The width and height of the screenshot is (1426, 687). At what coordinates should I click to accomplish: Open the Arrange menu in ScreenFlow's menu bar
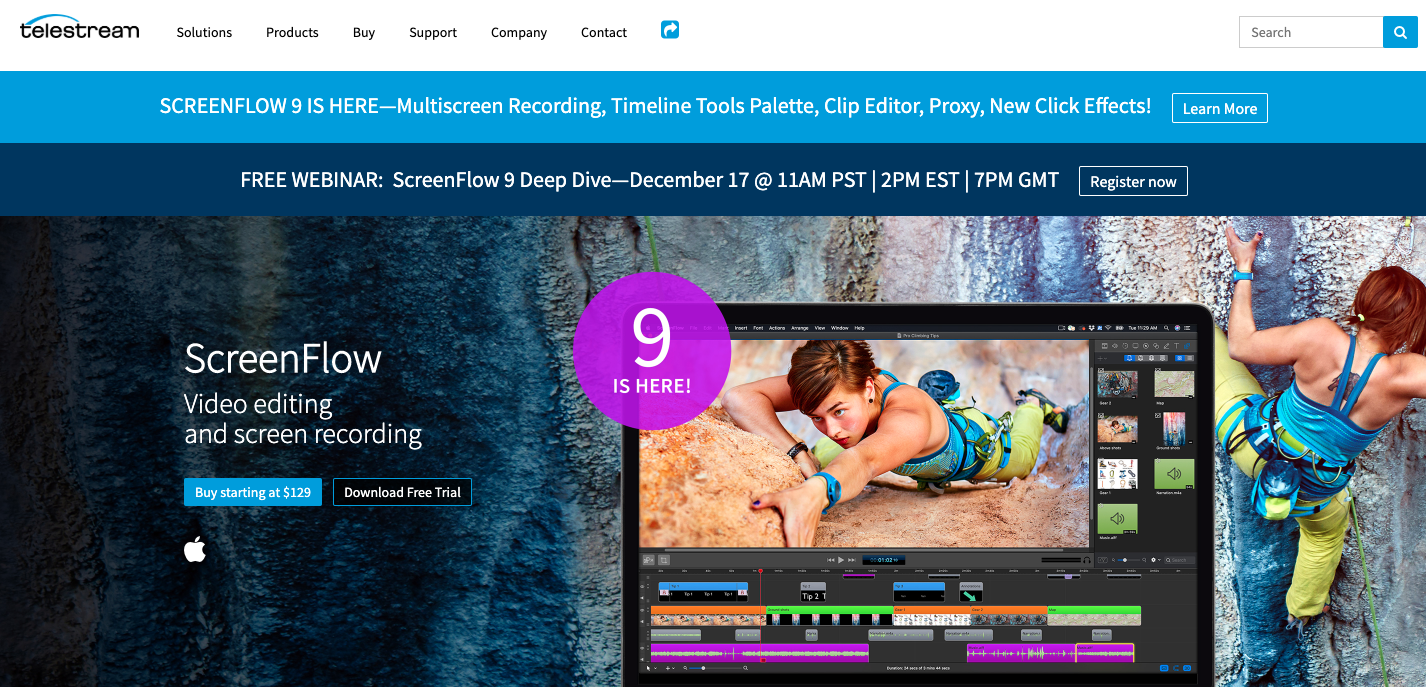(x=798, y=327)
